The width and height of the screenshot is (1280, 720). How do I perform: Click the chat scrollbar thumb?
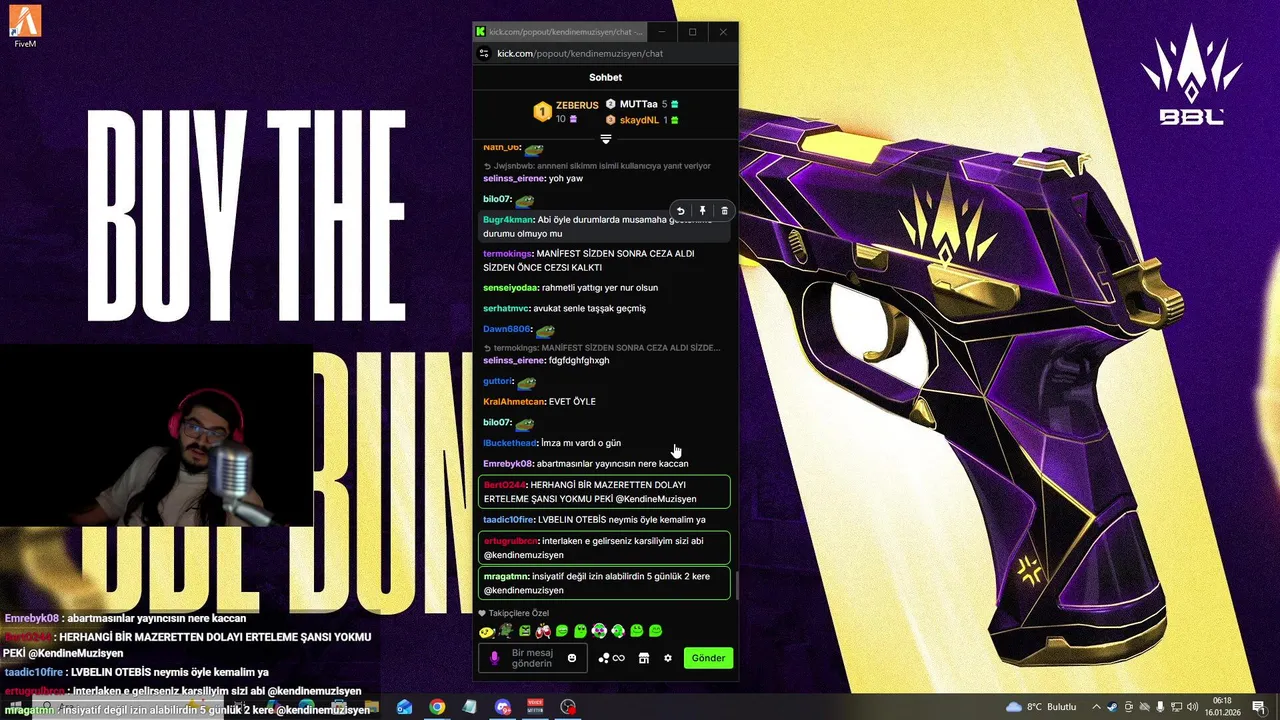(x=736, y=587)
